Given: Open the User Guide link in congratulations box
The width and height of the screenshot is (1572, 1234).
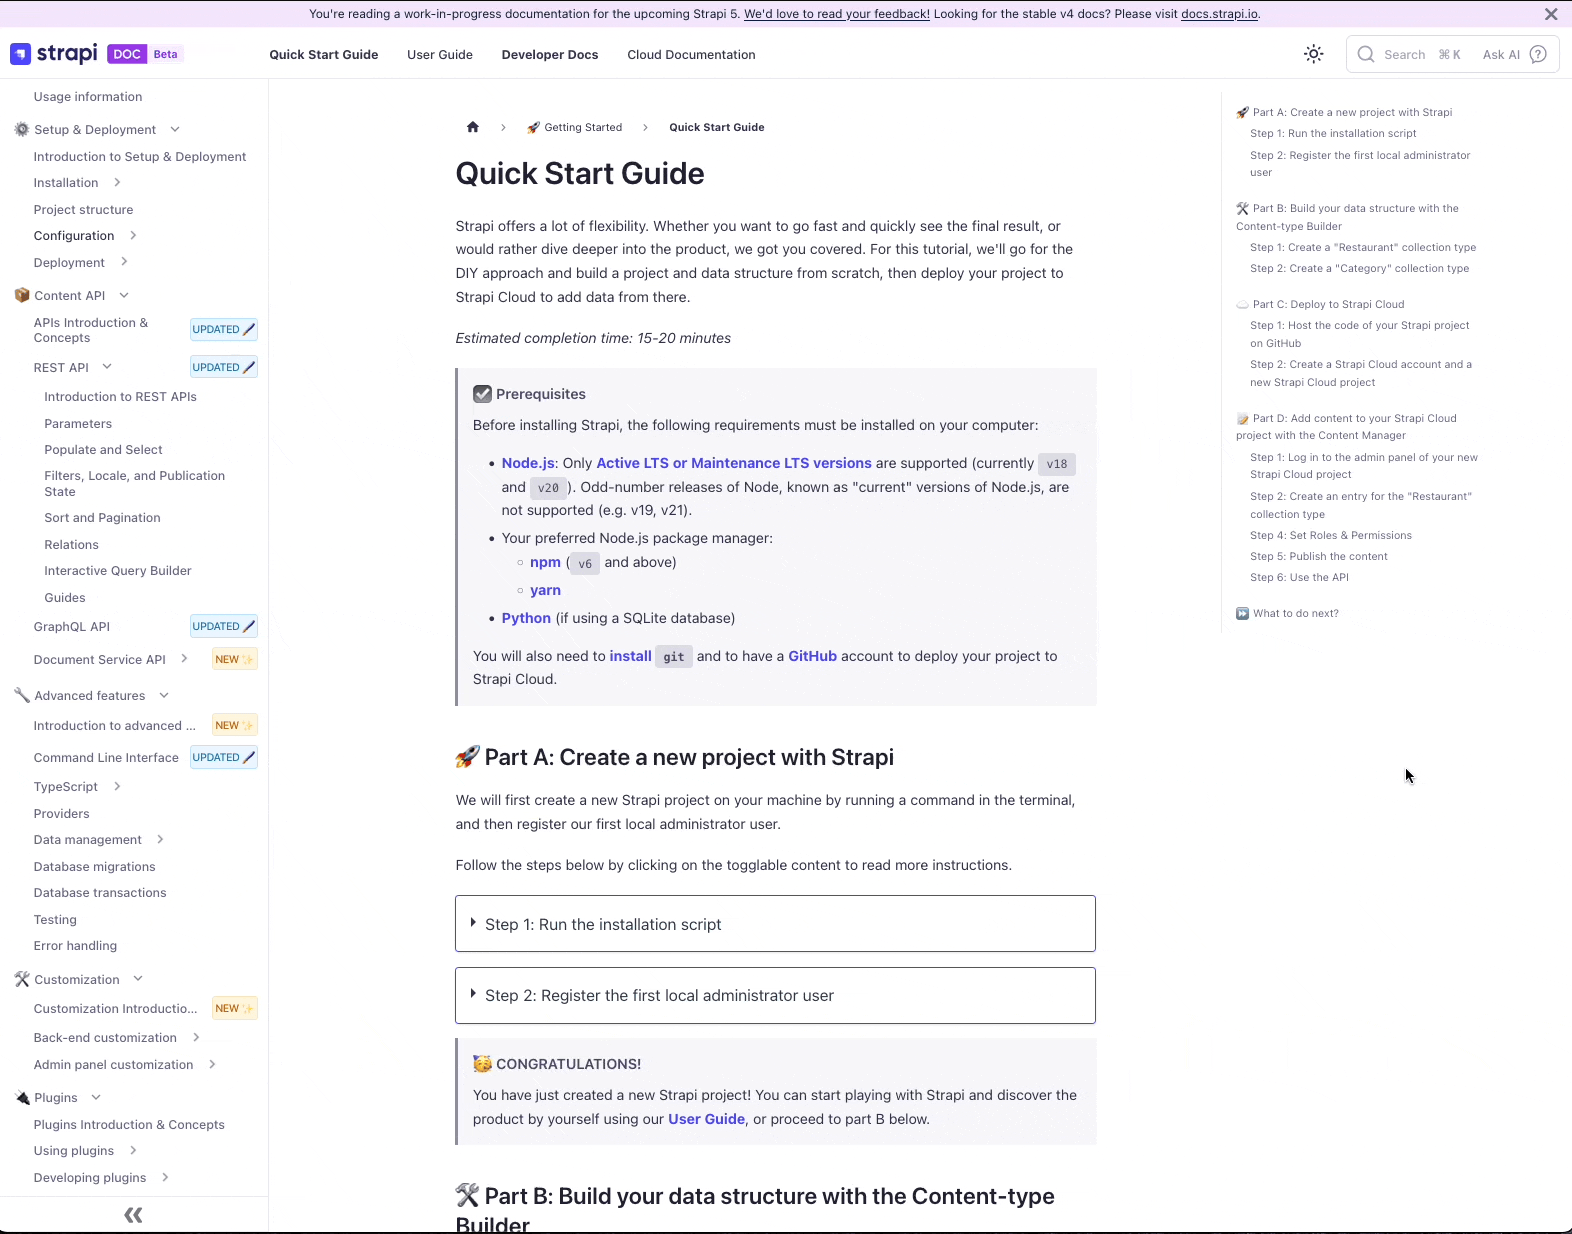Looking at the screenshot, I should point(706,1119).
